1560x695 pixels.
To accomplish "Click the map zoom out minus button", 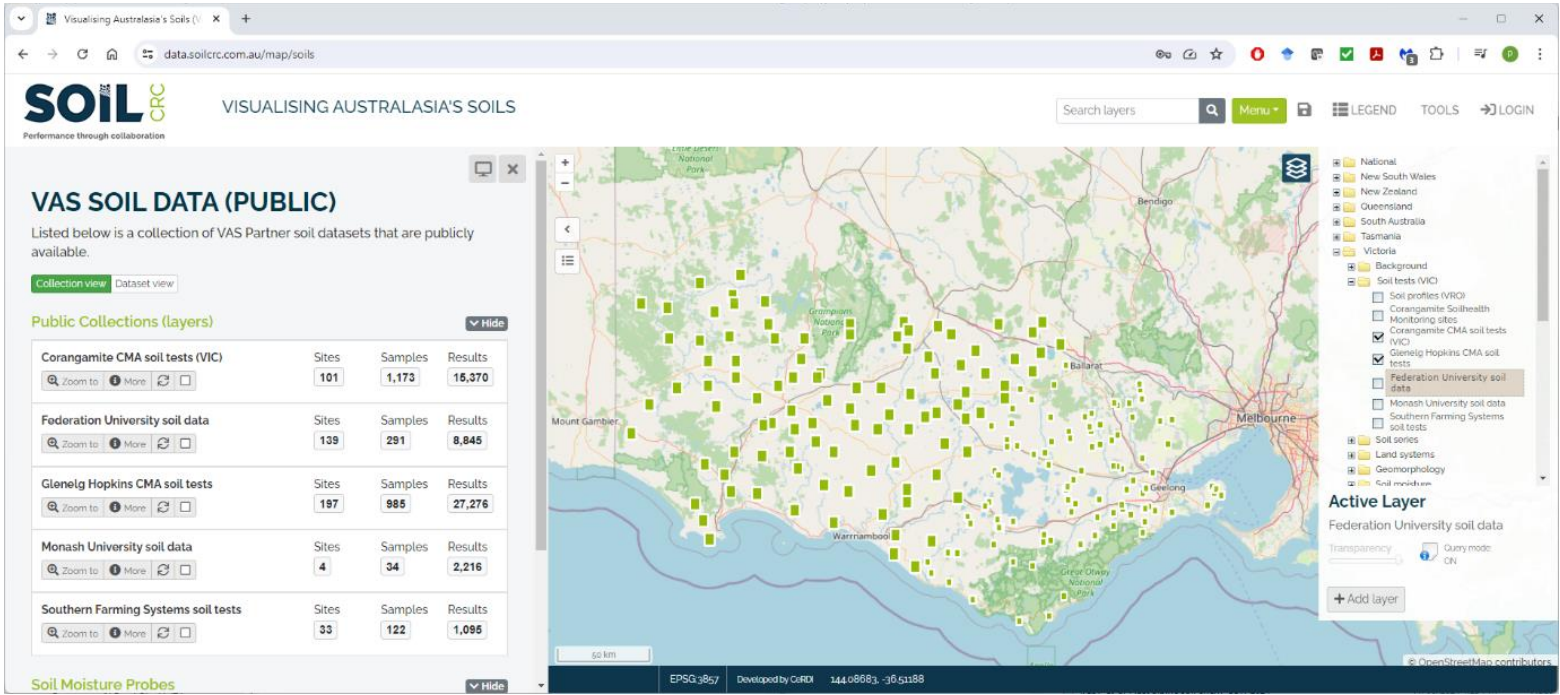I will (x=565, y=182).
